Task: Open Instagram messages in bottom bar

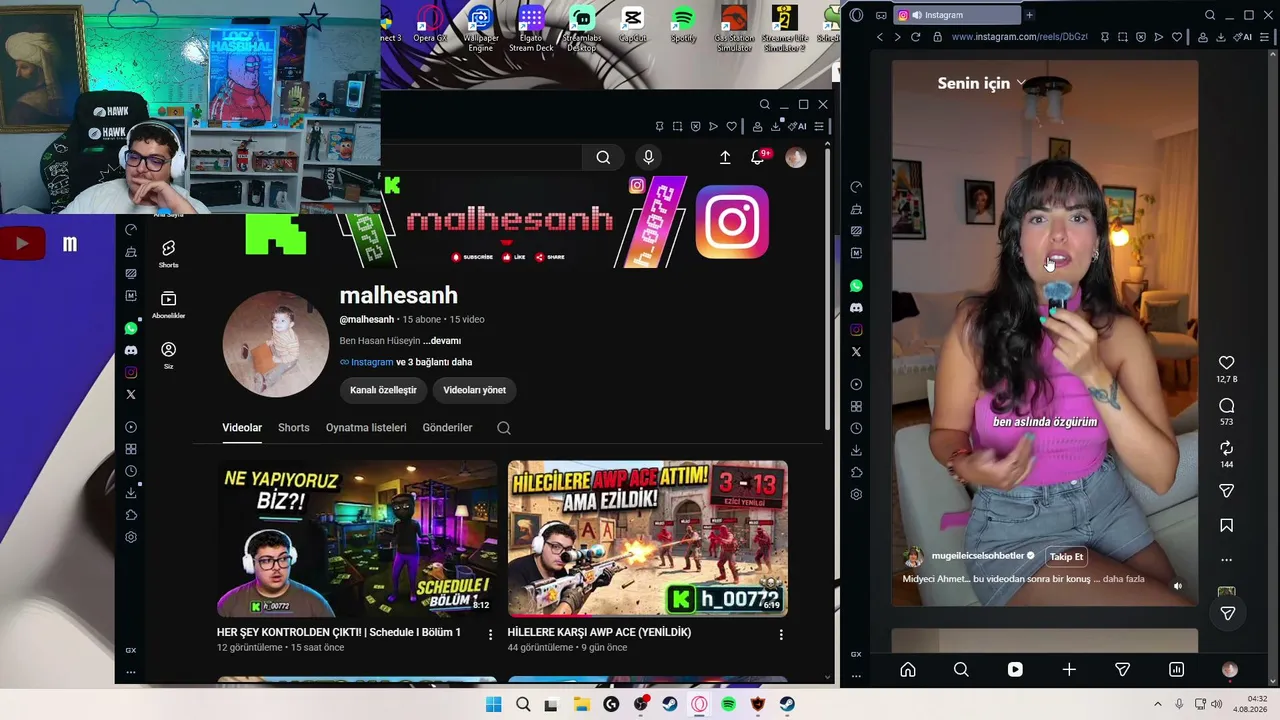Action: 1123,670
